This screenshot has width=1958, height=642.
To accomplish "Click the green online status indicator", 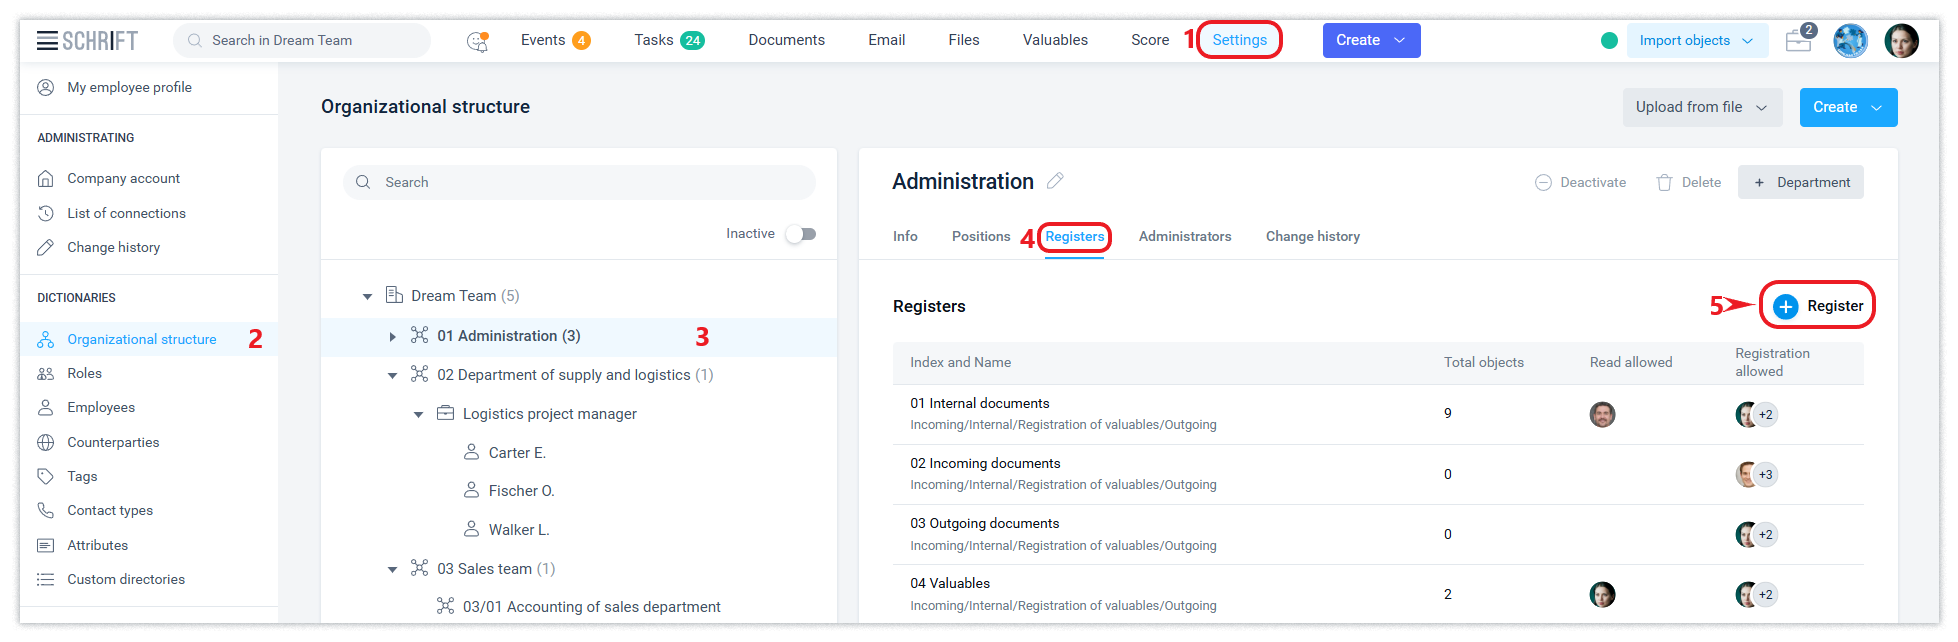I will (1609, 41).
